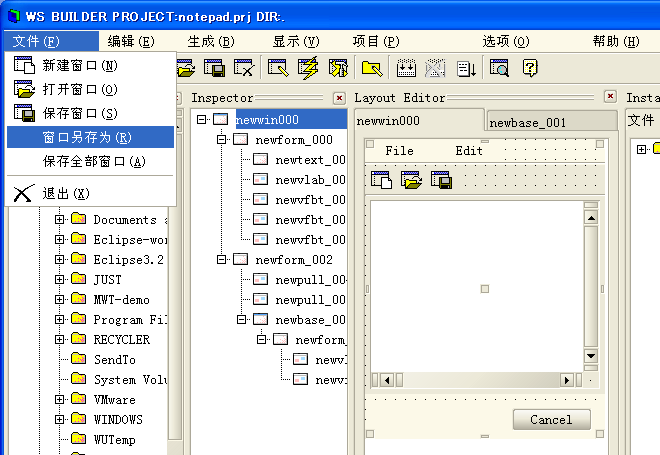The width and height of the screenshot is (660, 455).
Task: Click the toolbar icon with two downward arrows
Action: (x=406, y=68)
